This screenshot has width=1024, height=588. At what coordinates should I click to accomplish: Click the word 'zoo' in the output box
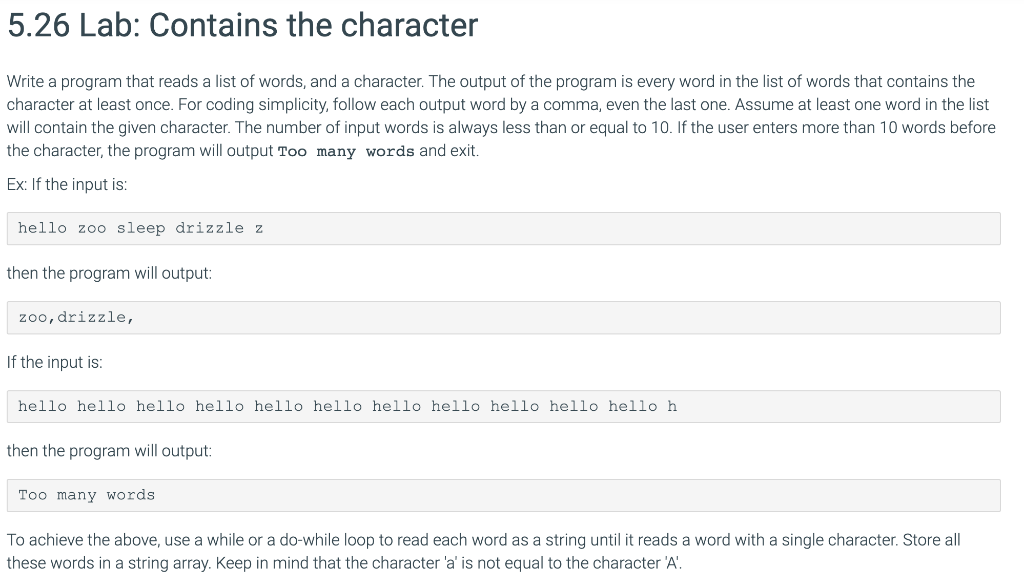[32, 318]
